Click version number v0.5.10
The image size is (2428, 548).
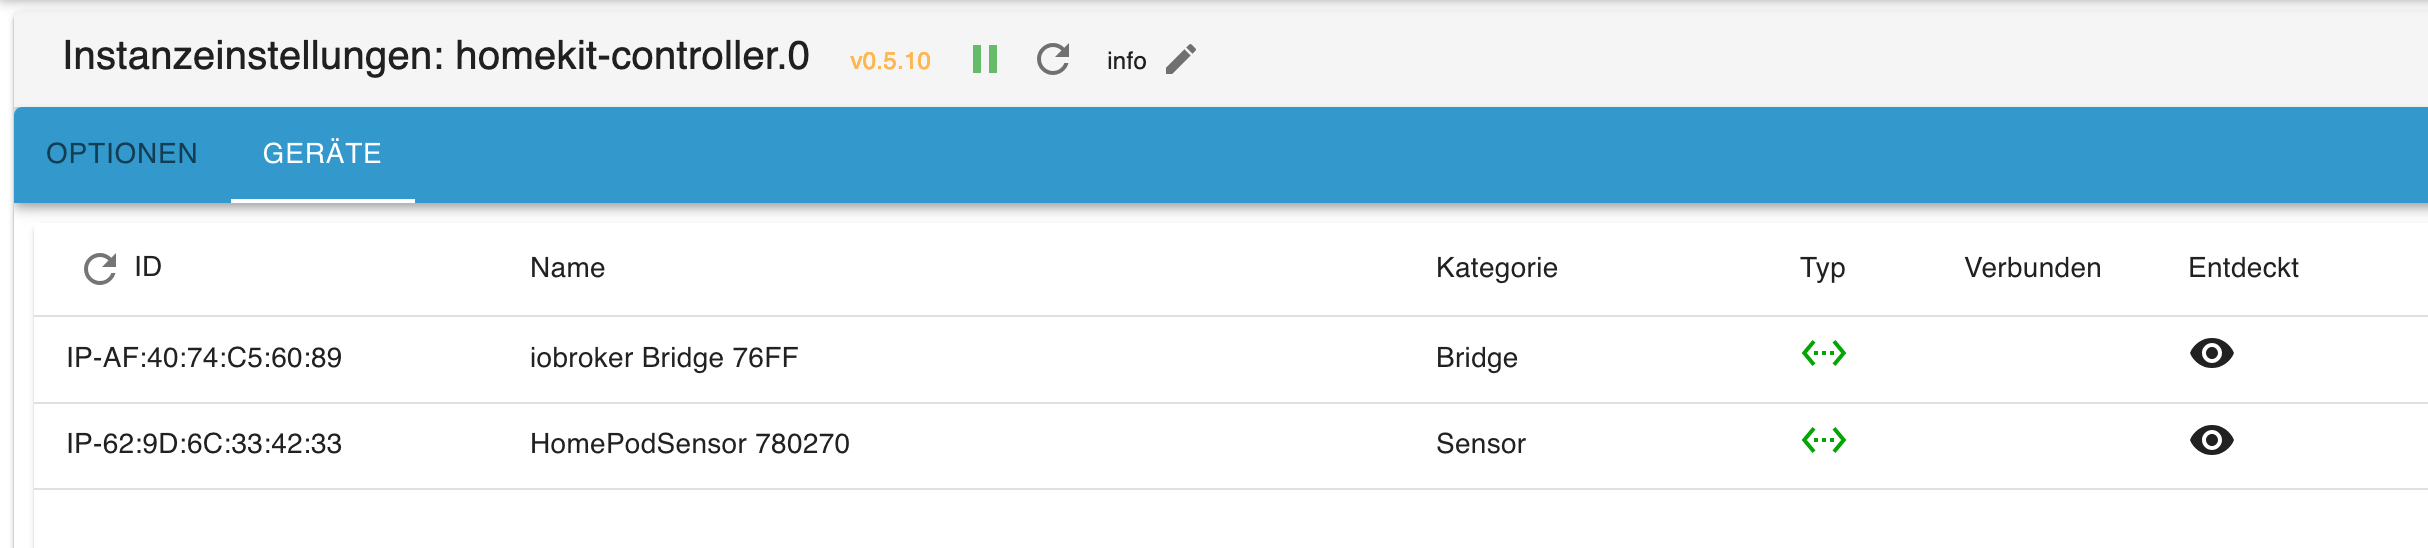point(890,61)
